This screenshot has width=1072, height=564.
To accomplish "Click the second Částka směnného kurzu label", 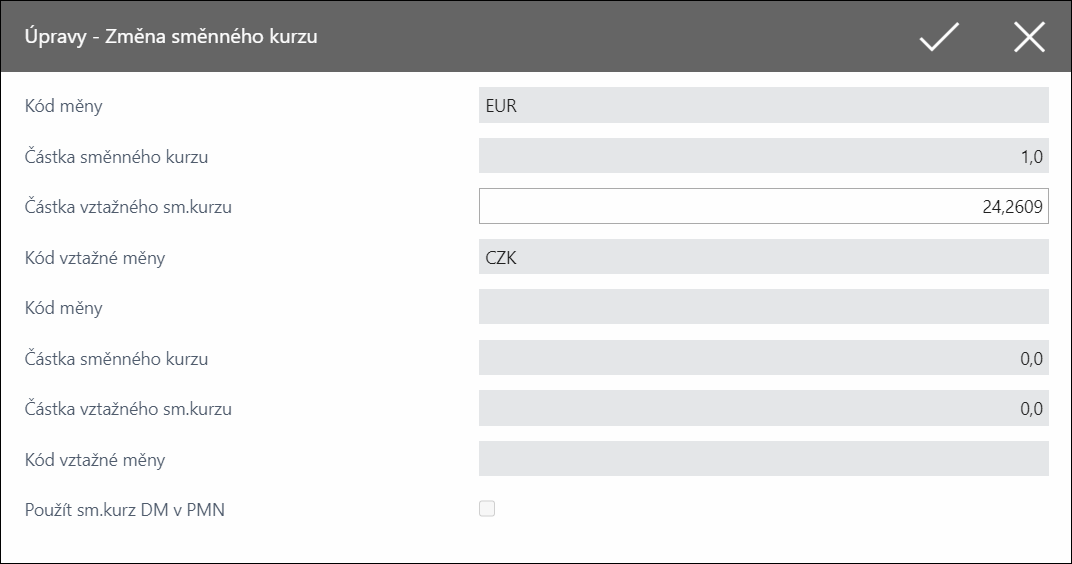I will click(x=116, y=358).
